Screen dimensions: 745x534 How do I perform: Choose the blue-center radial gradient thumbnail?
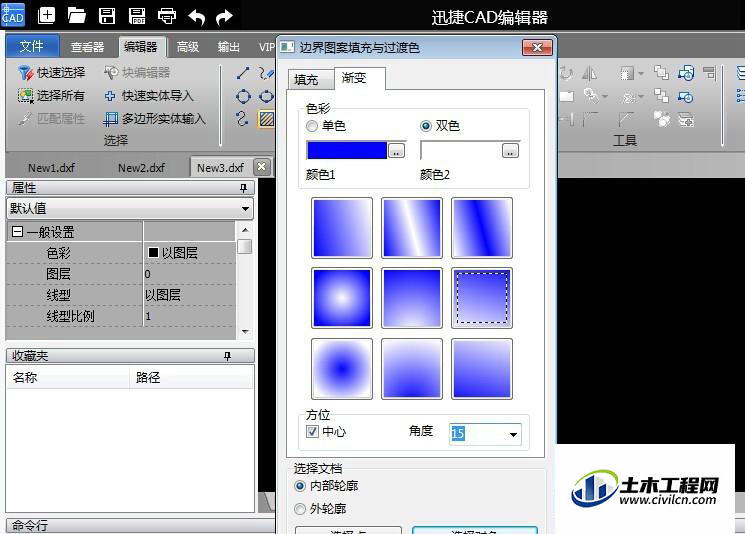[x=342, y=369]
